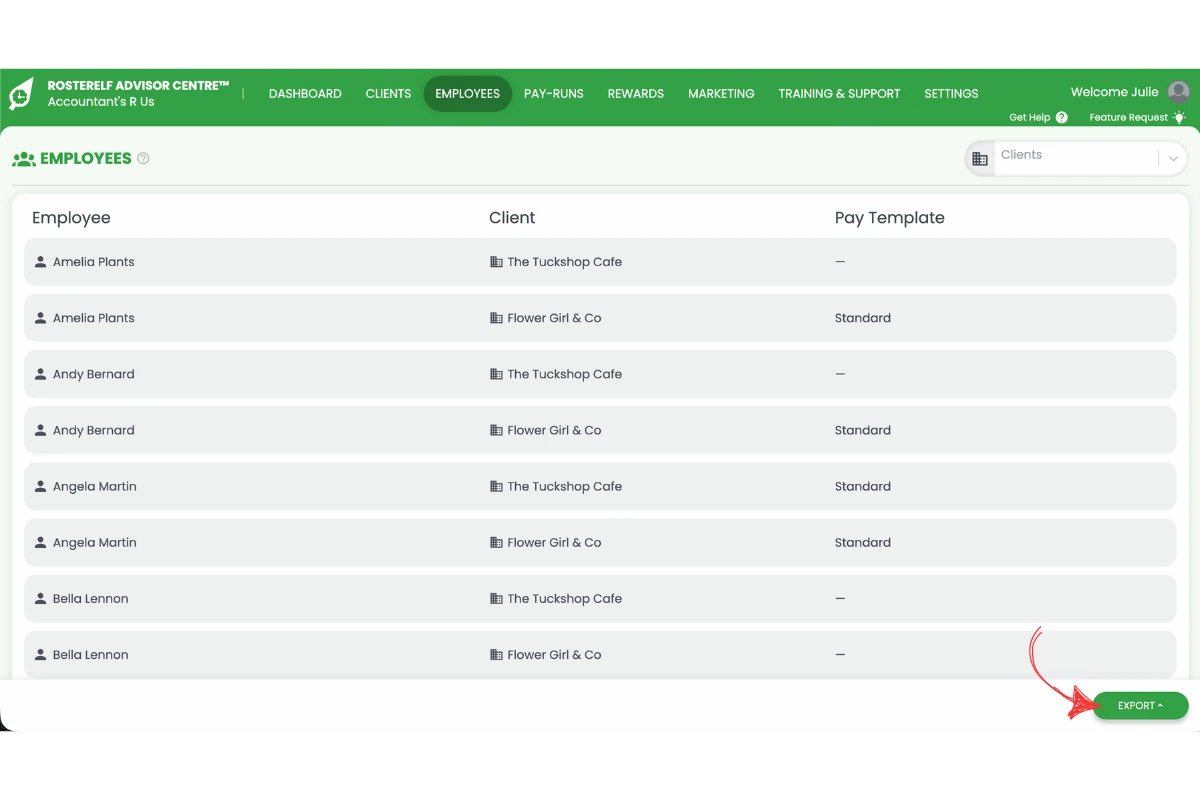The height and width of the screenshot is (800, 1200).
Task: Select Bella Lennon in The Tuckshop Cafe row
Action: (90, 598)
